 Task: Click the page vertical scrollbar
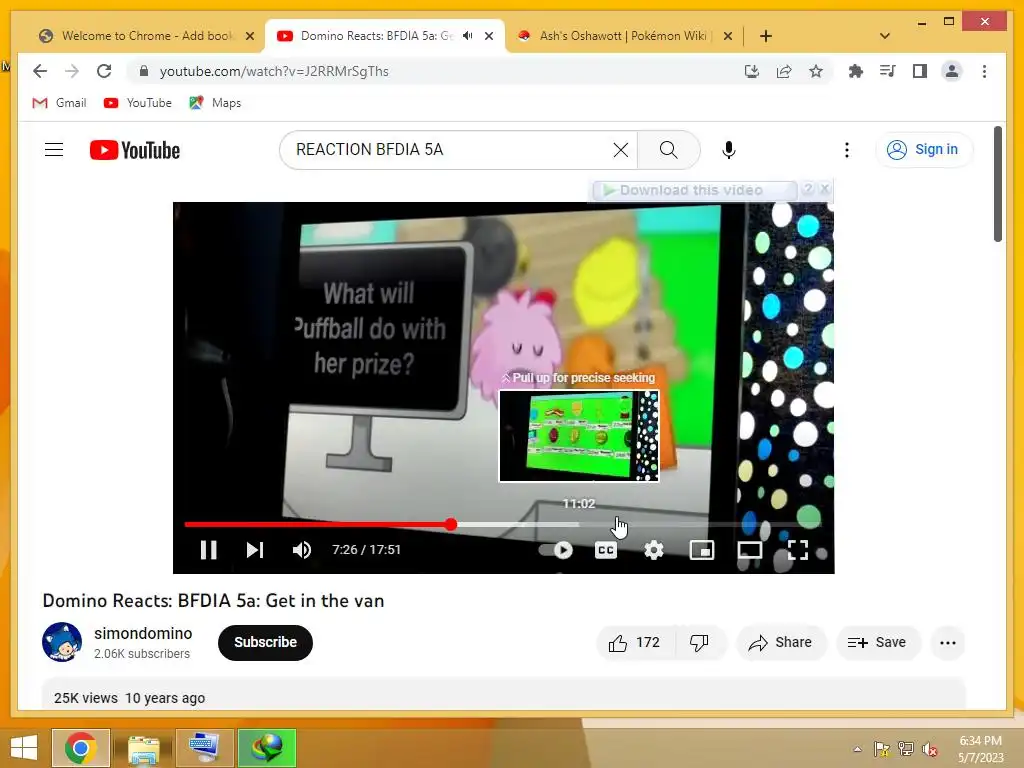997,184
